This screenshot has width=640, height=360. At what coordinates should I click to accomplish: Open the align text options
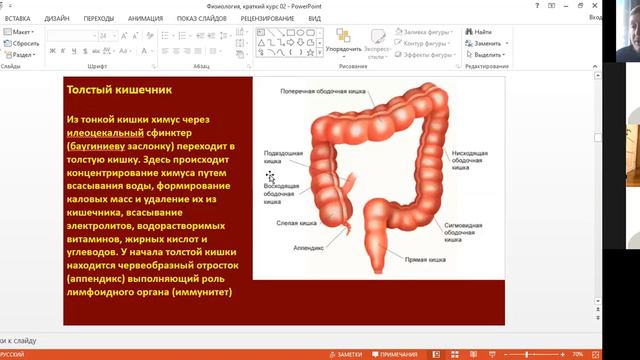(241, 43)
